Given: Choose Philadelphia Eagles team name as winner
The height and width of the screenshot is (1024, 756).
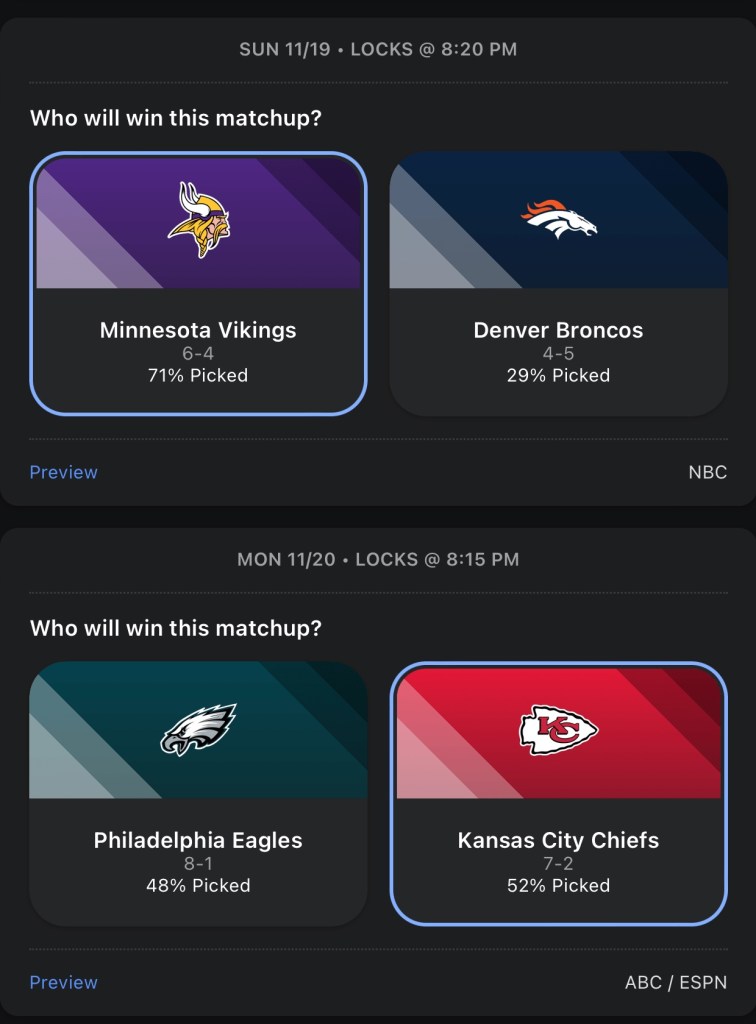Looking at the screenshot, I should [198, 840].
